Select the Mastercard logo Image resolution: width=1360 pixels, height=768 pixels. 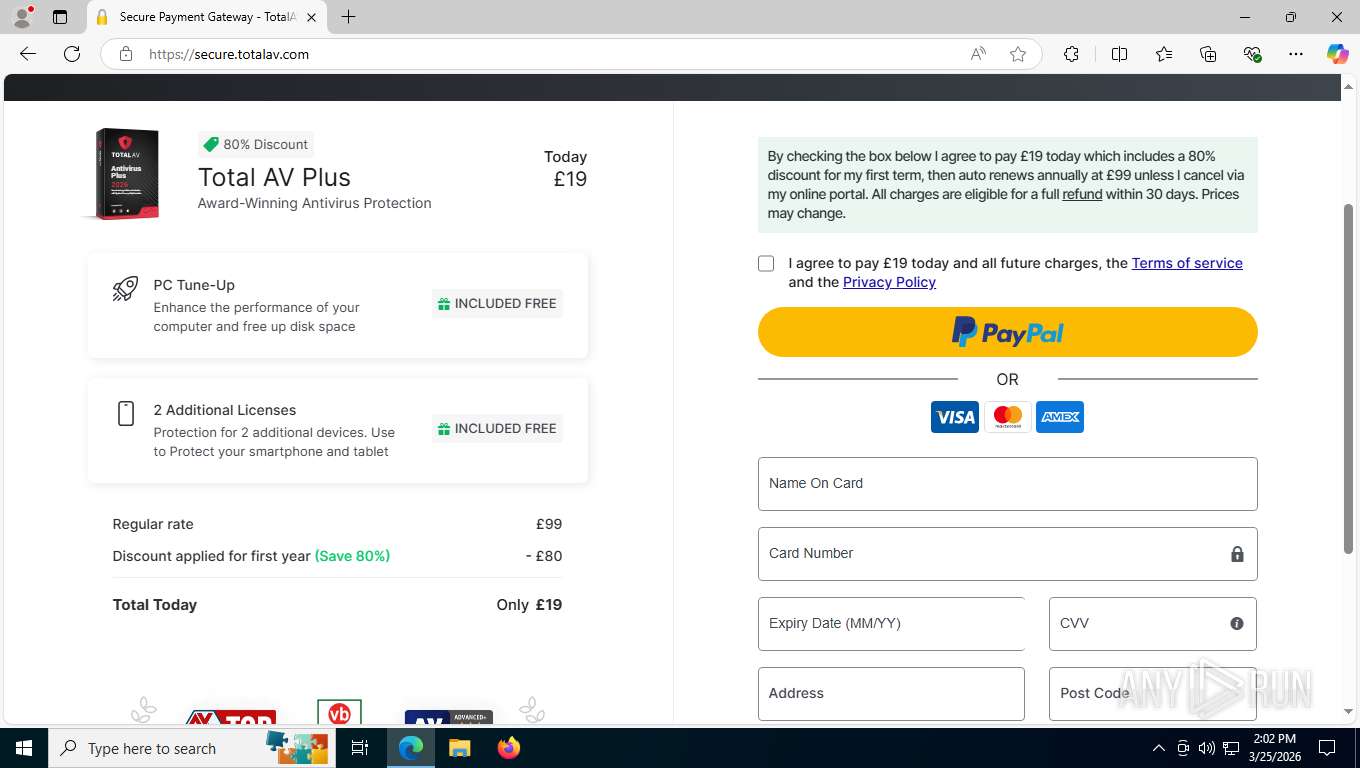tap(1008, 417)
